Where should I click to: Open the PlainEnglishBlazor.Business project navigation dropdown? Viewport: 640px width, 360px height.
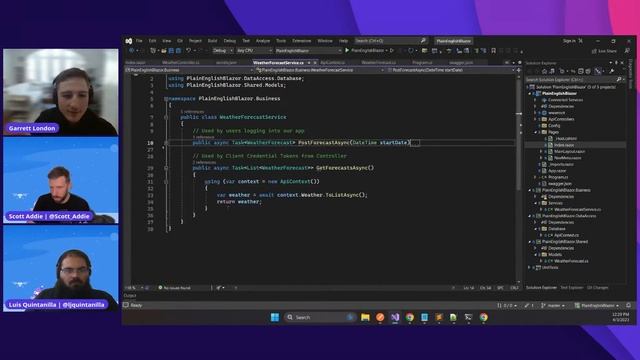[x=189, y=70]
